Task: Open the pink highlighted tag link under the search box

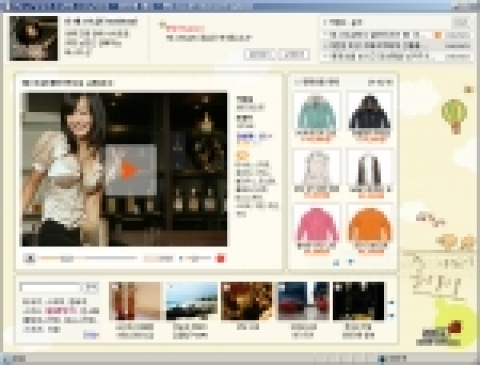Action: click(61, 311)
